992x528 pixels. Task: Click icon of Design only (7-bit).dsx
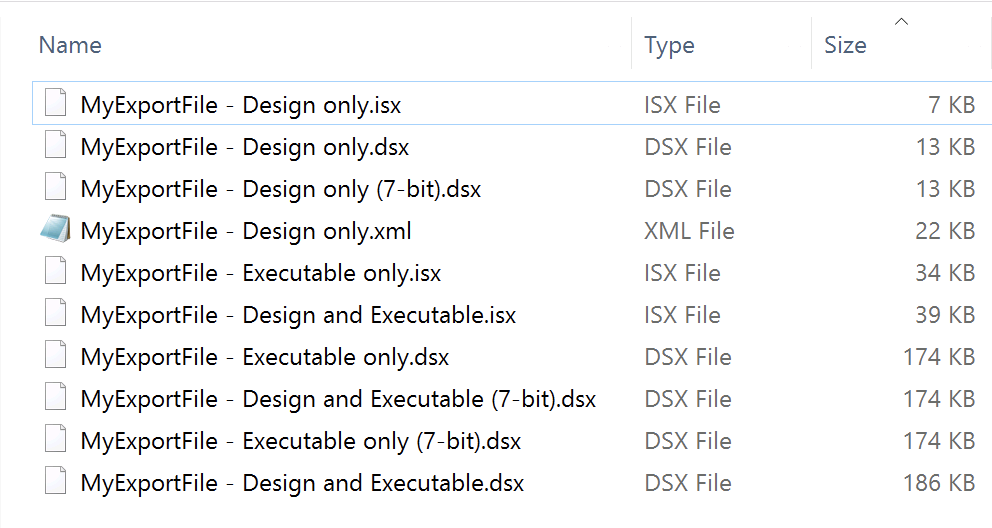click(x=56, y=189)
